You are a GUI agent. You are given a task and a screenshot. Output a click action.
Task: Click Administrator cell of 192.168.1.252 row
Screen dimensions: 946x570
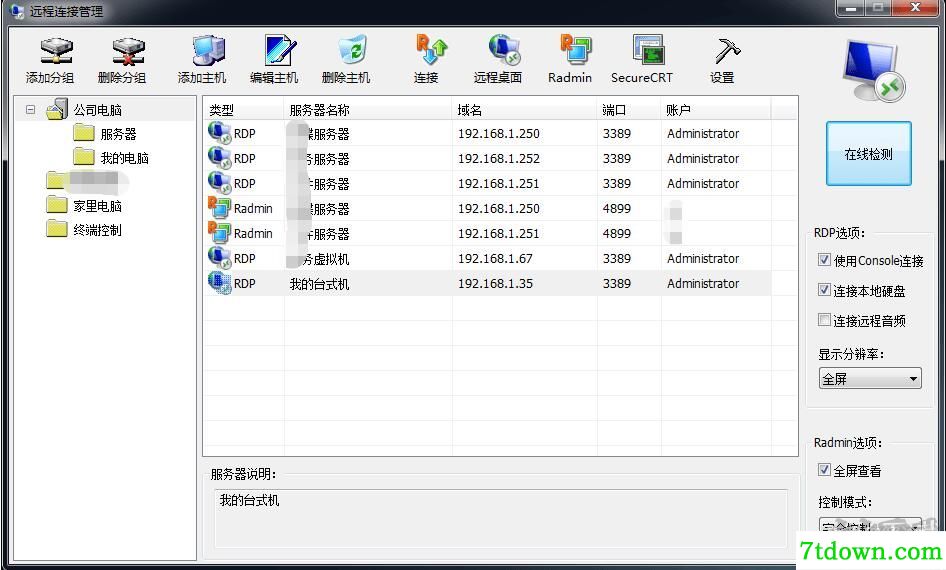[x=703, y=158]
